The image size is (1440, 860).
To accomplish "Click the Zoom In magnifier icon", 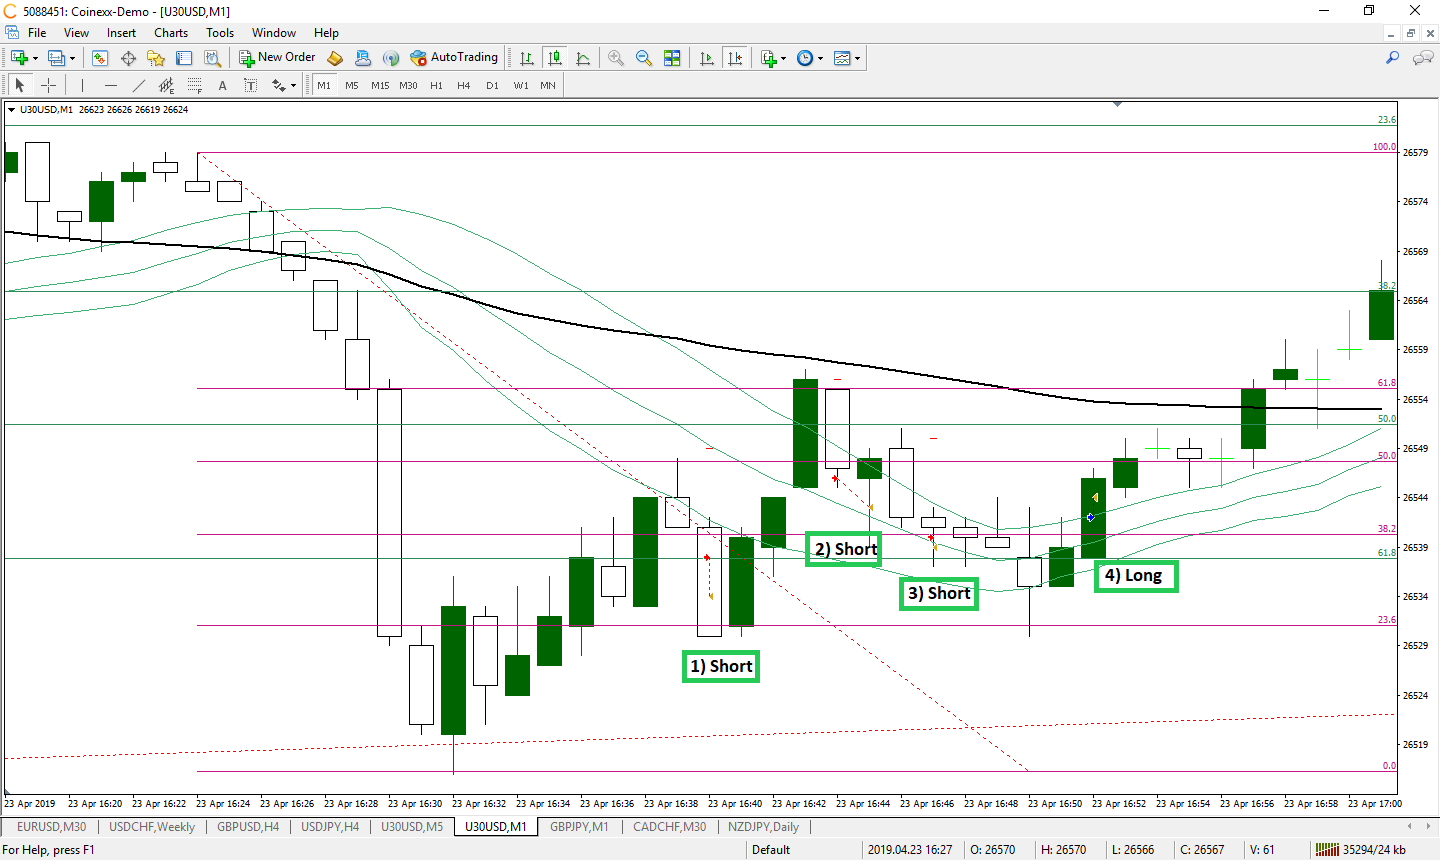I will 616,58.
